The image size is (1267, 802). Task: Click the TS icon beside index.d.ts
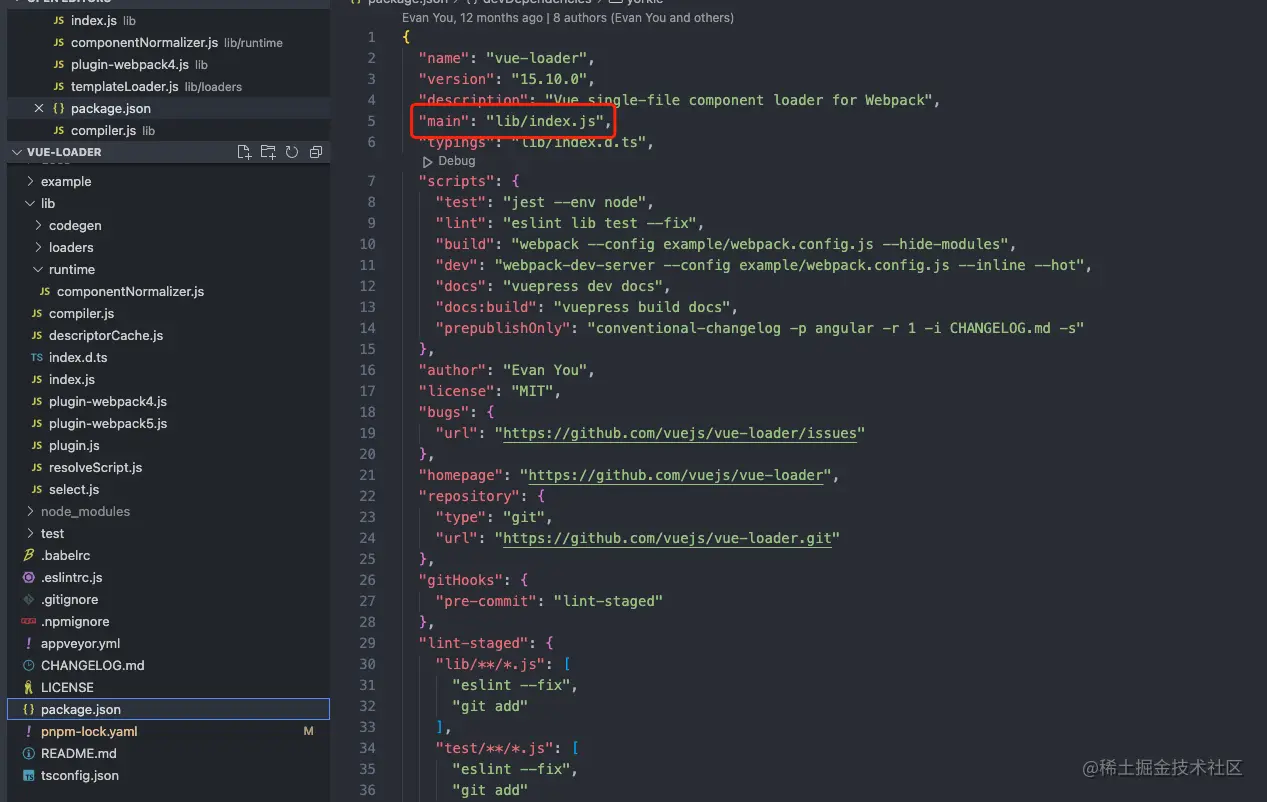[37, 357]
